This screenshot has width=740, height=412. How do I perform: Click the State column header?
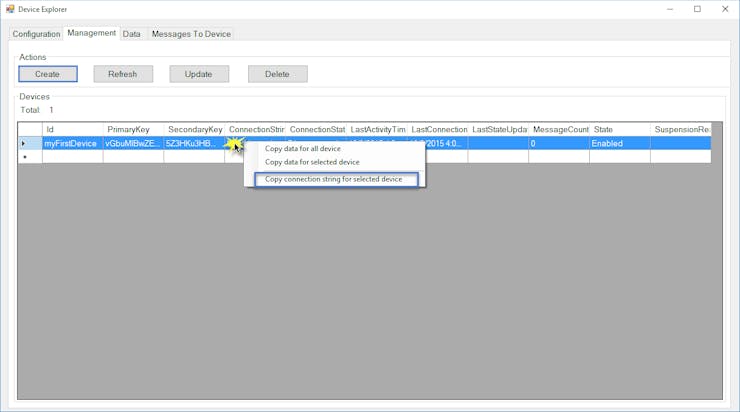coord(621,129)
